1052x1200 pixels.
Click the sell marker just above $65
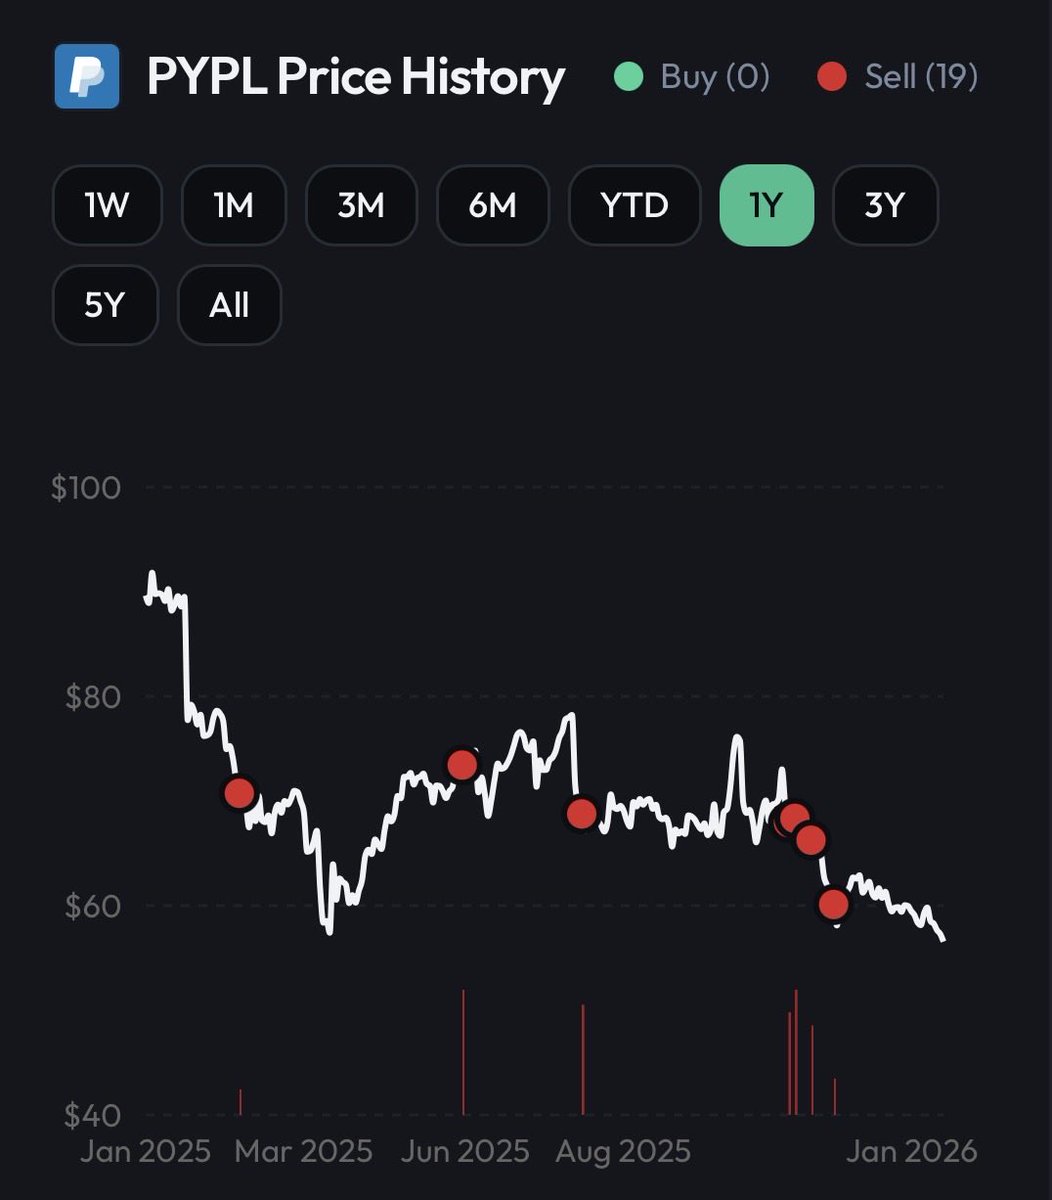click(811, 840)
